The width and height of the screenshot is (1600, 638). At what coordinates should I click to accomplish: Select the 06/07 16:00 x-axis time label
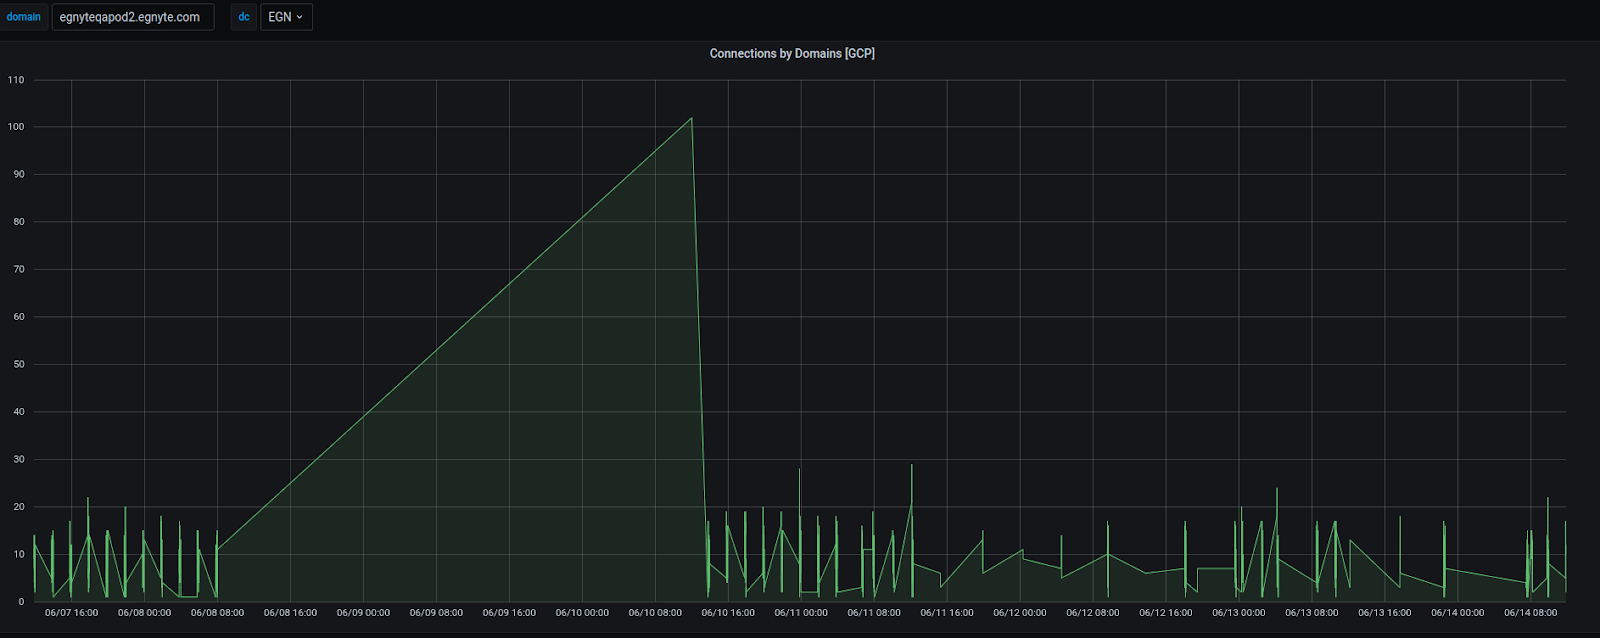[72, 613]
